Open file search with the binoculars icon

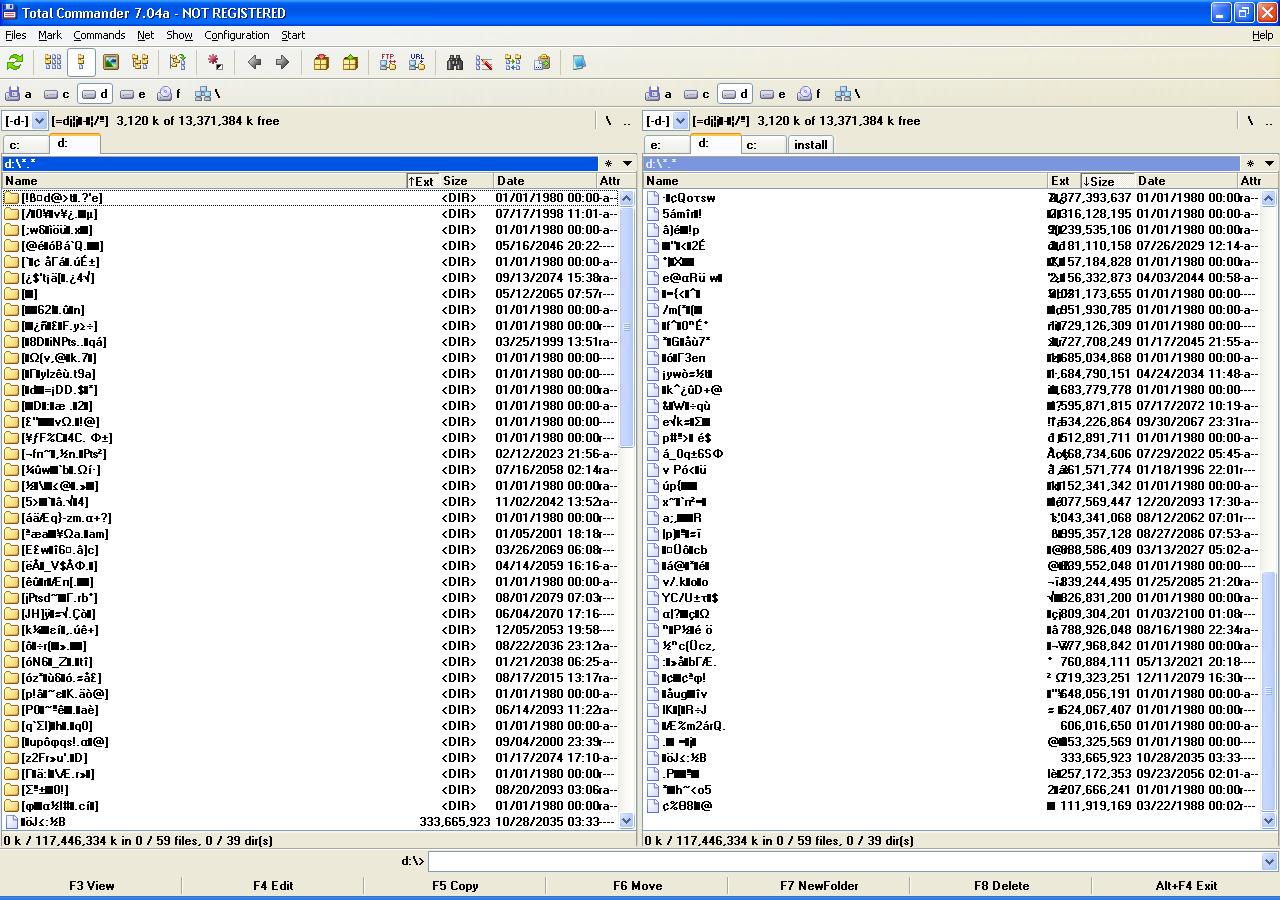pos(455,62)
